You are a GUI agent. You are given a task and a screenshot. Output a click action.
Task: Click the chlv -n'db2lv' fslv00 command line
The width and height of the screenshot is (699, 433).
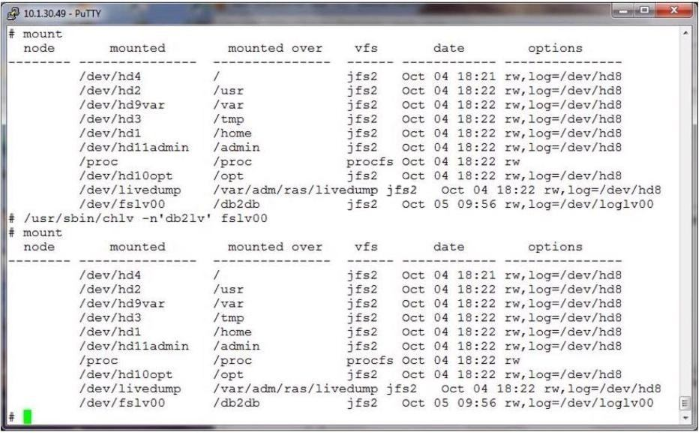145,219
